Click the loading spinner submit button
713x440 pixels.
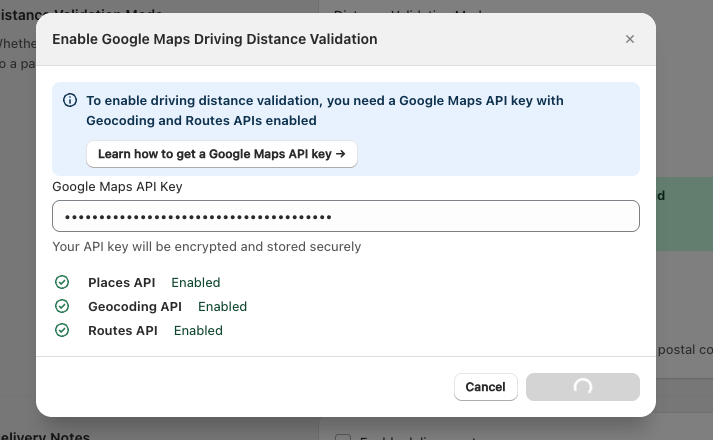pos(583,387)
